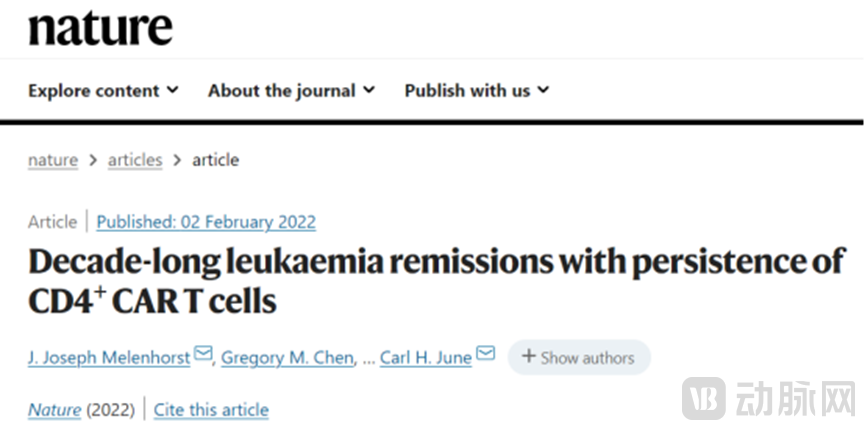The height and width of the screenshot is (430, 865).
Task: Open the Published: 02 February 2022 link
Action: click(206, 222)
